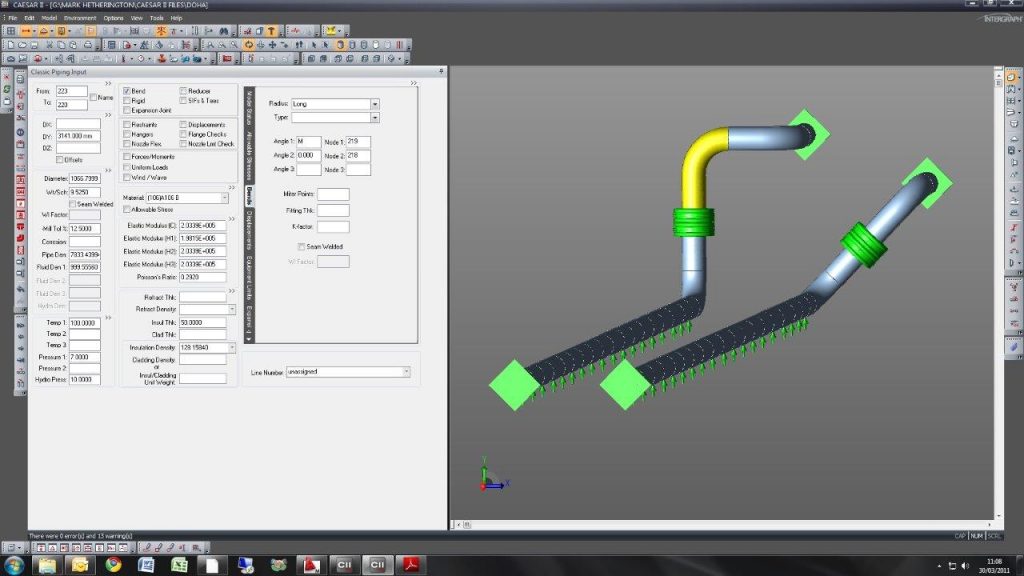Click the Save disk icon

(35, 45)
